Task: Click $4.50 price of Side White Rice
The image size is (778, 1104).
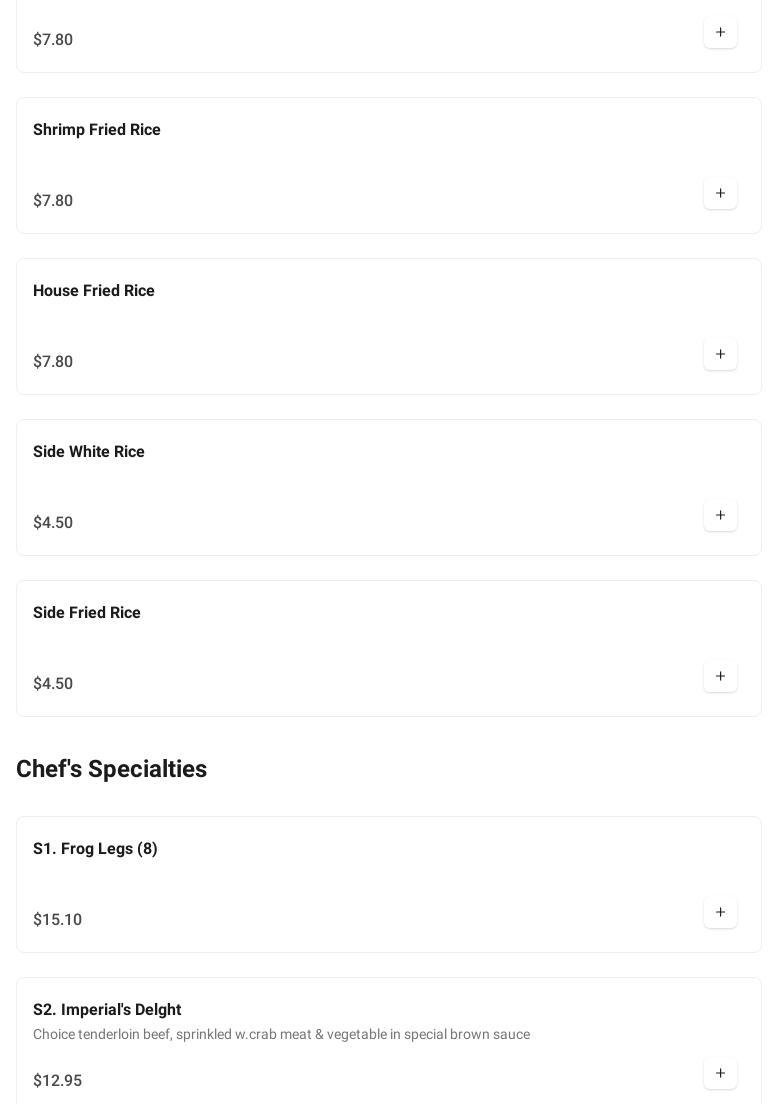Action: point(53,523)
